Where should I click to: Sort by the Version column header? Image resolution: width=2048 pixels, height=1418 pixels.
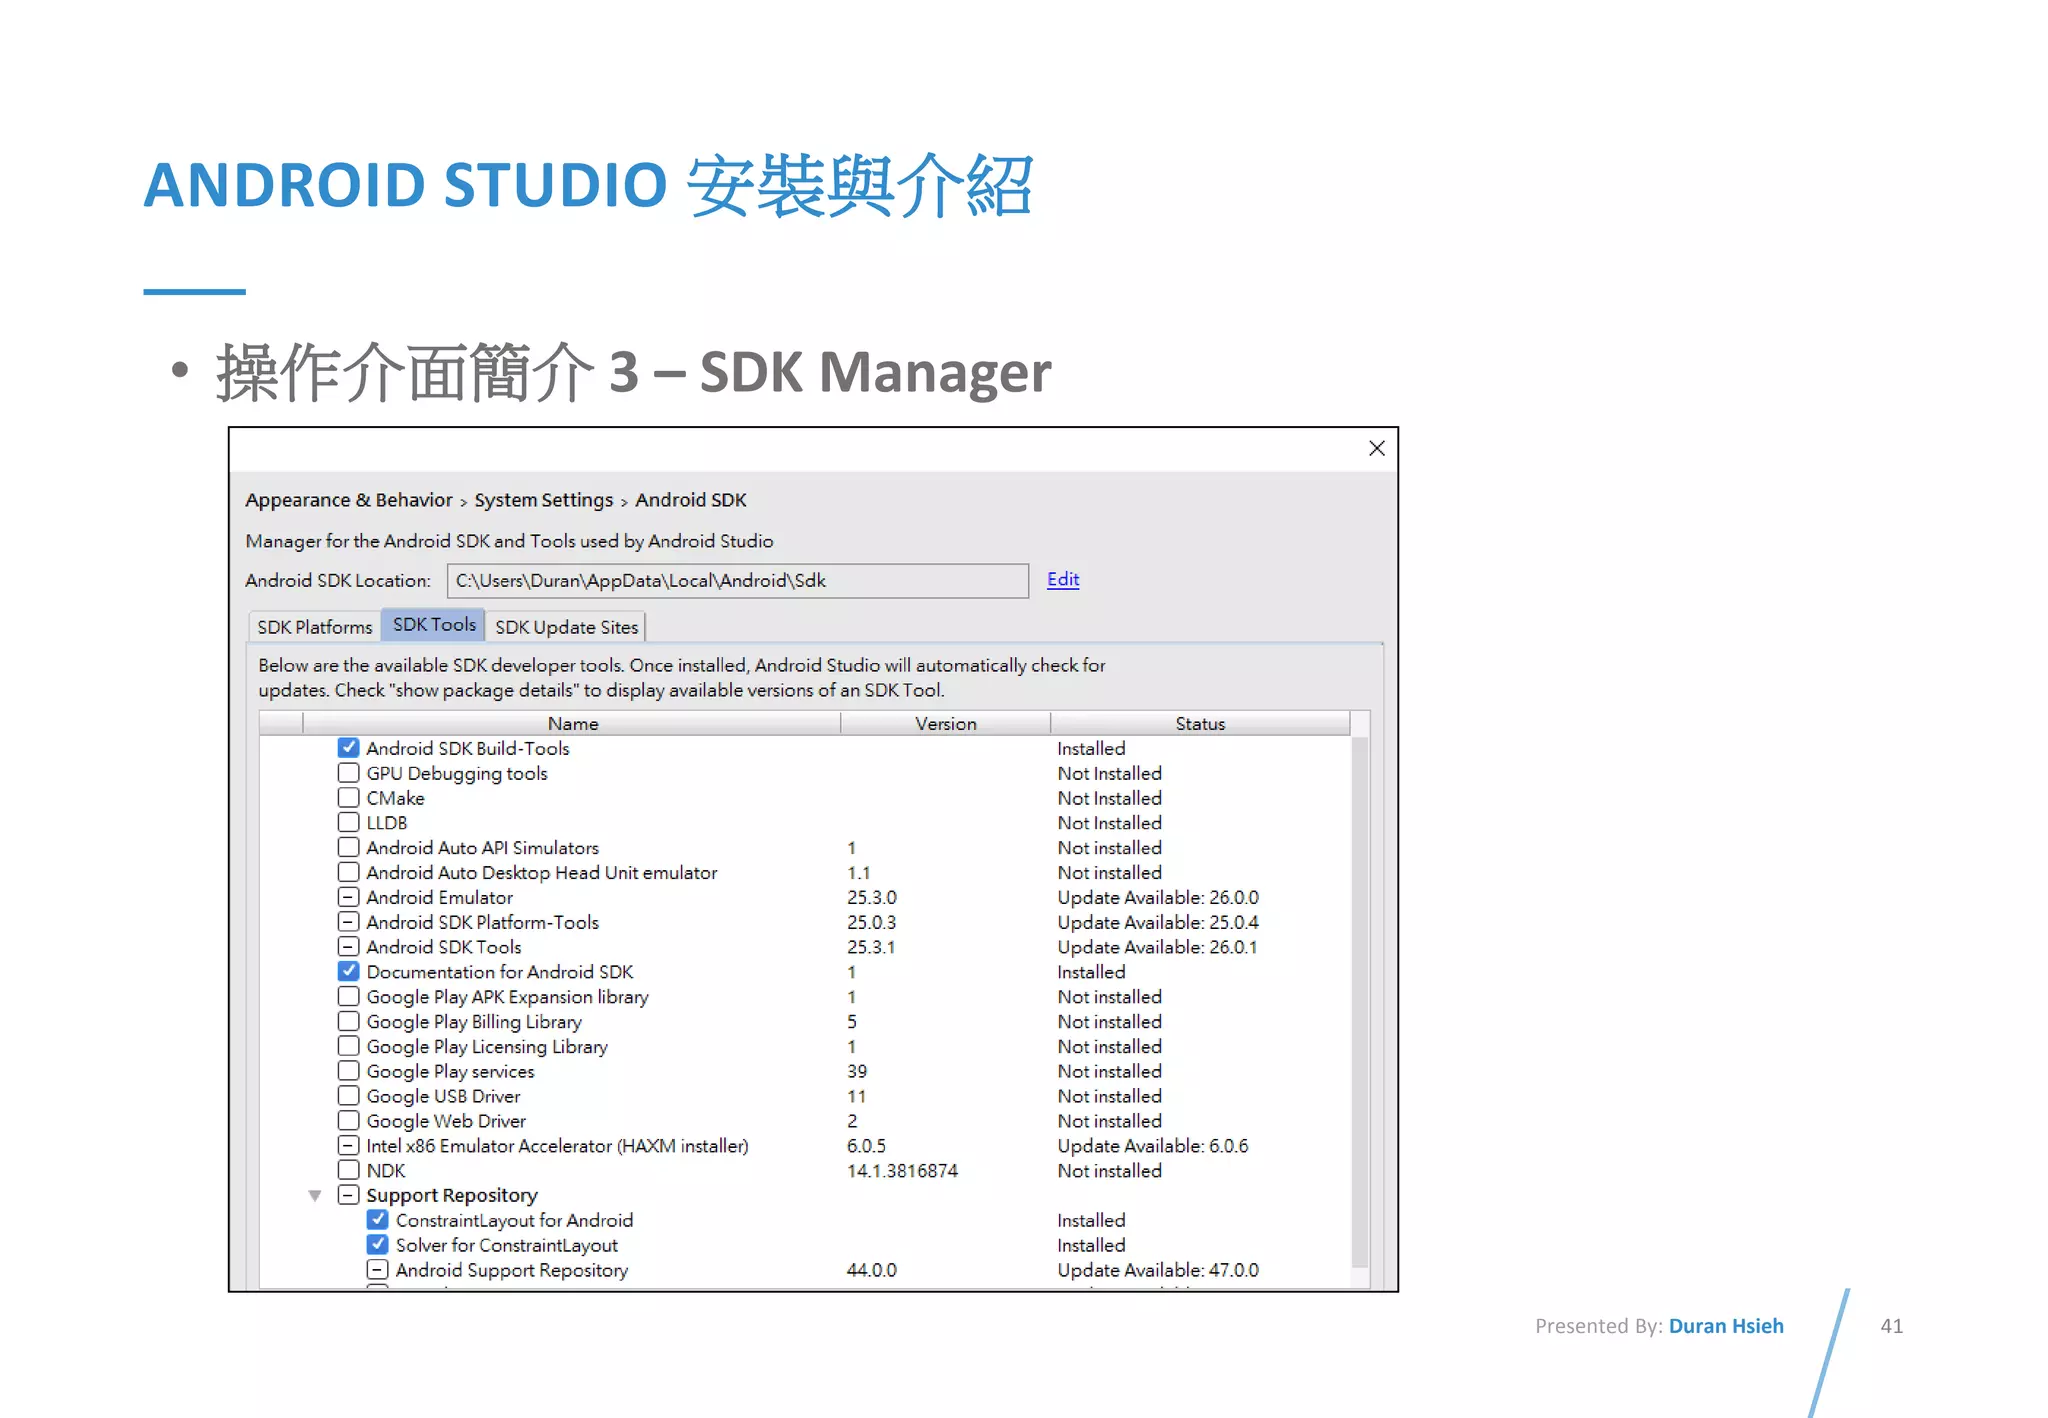(945, 723)
